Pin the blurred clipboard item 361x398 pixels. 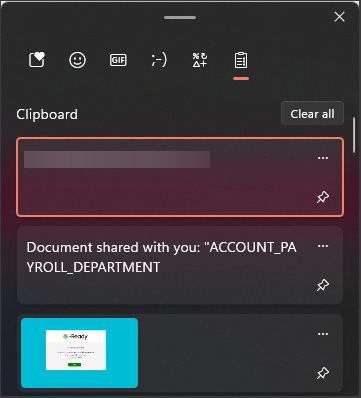[x=323, y=197]
